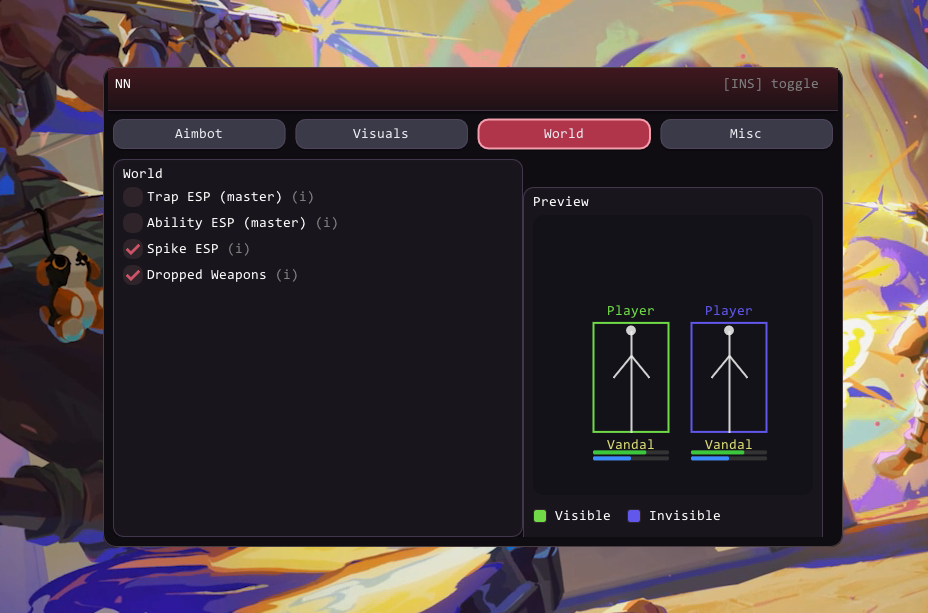Click the info icon beside Ability ESP
Image resolution: width=928 pixels, height=613 pixels.
(327, 223)
